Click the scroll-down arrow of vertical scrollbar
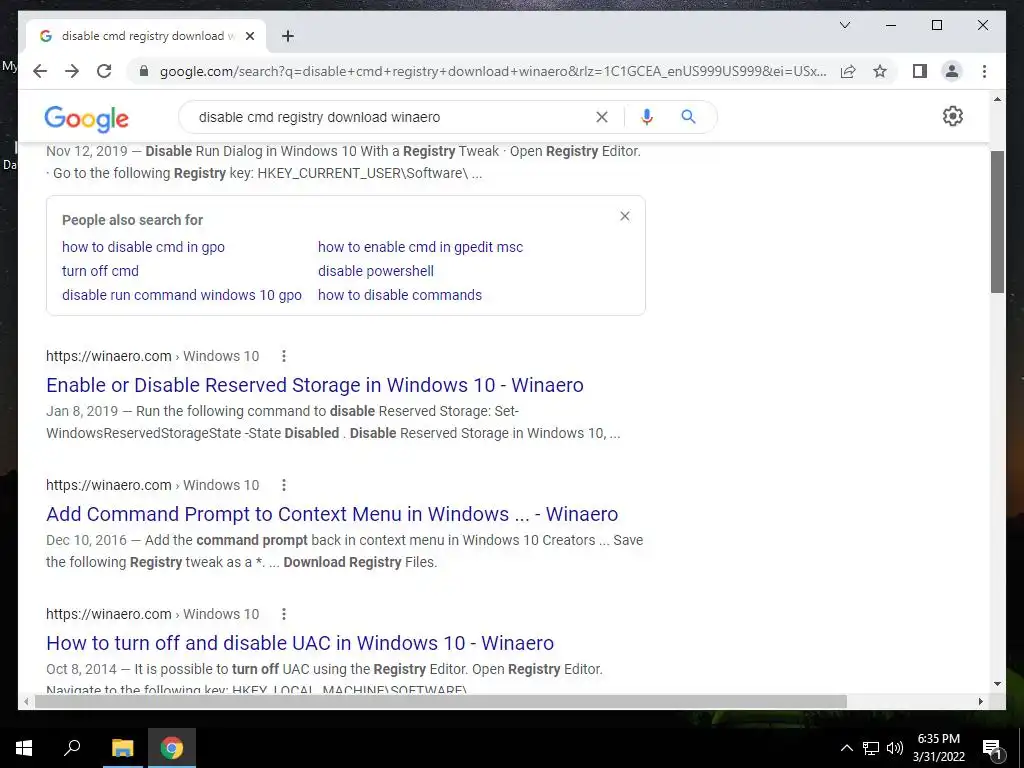The image size is (1024, 768). point(997,684)
